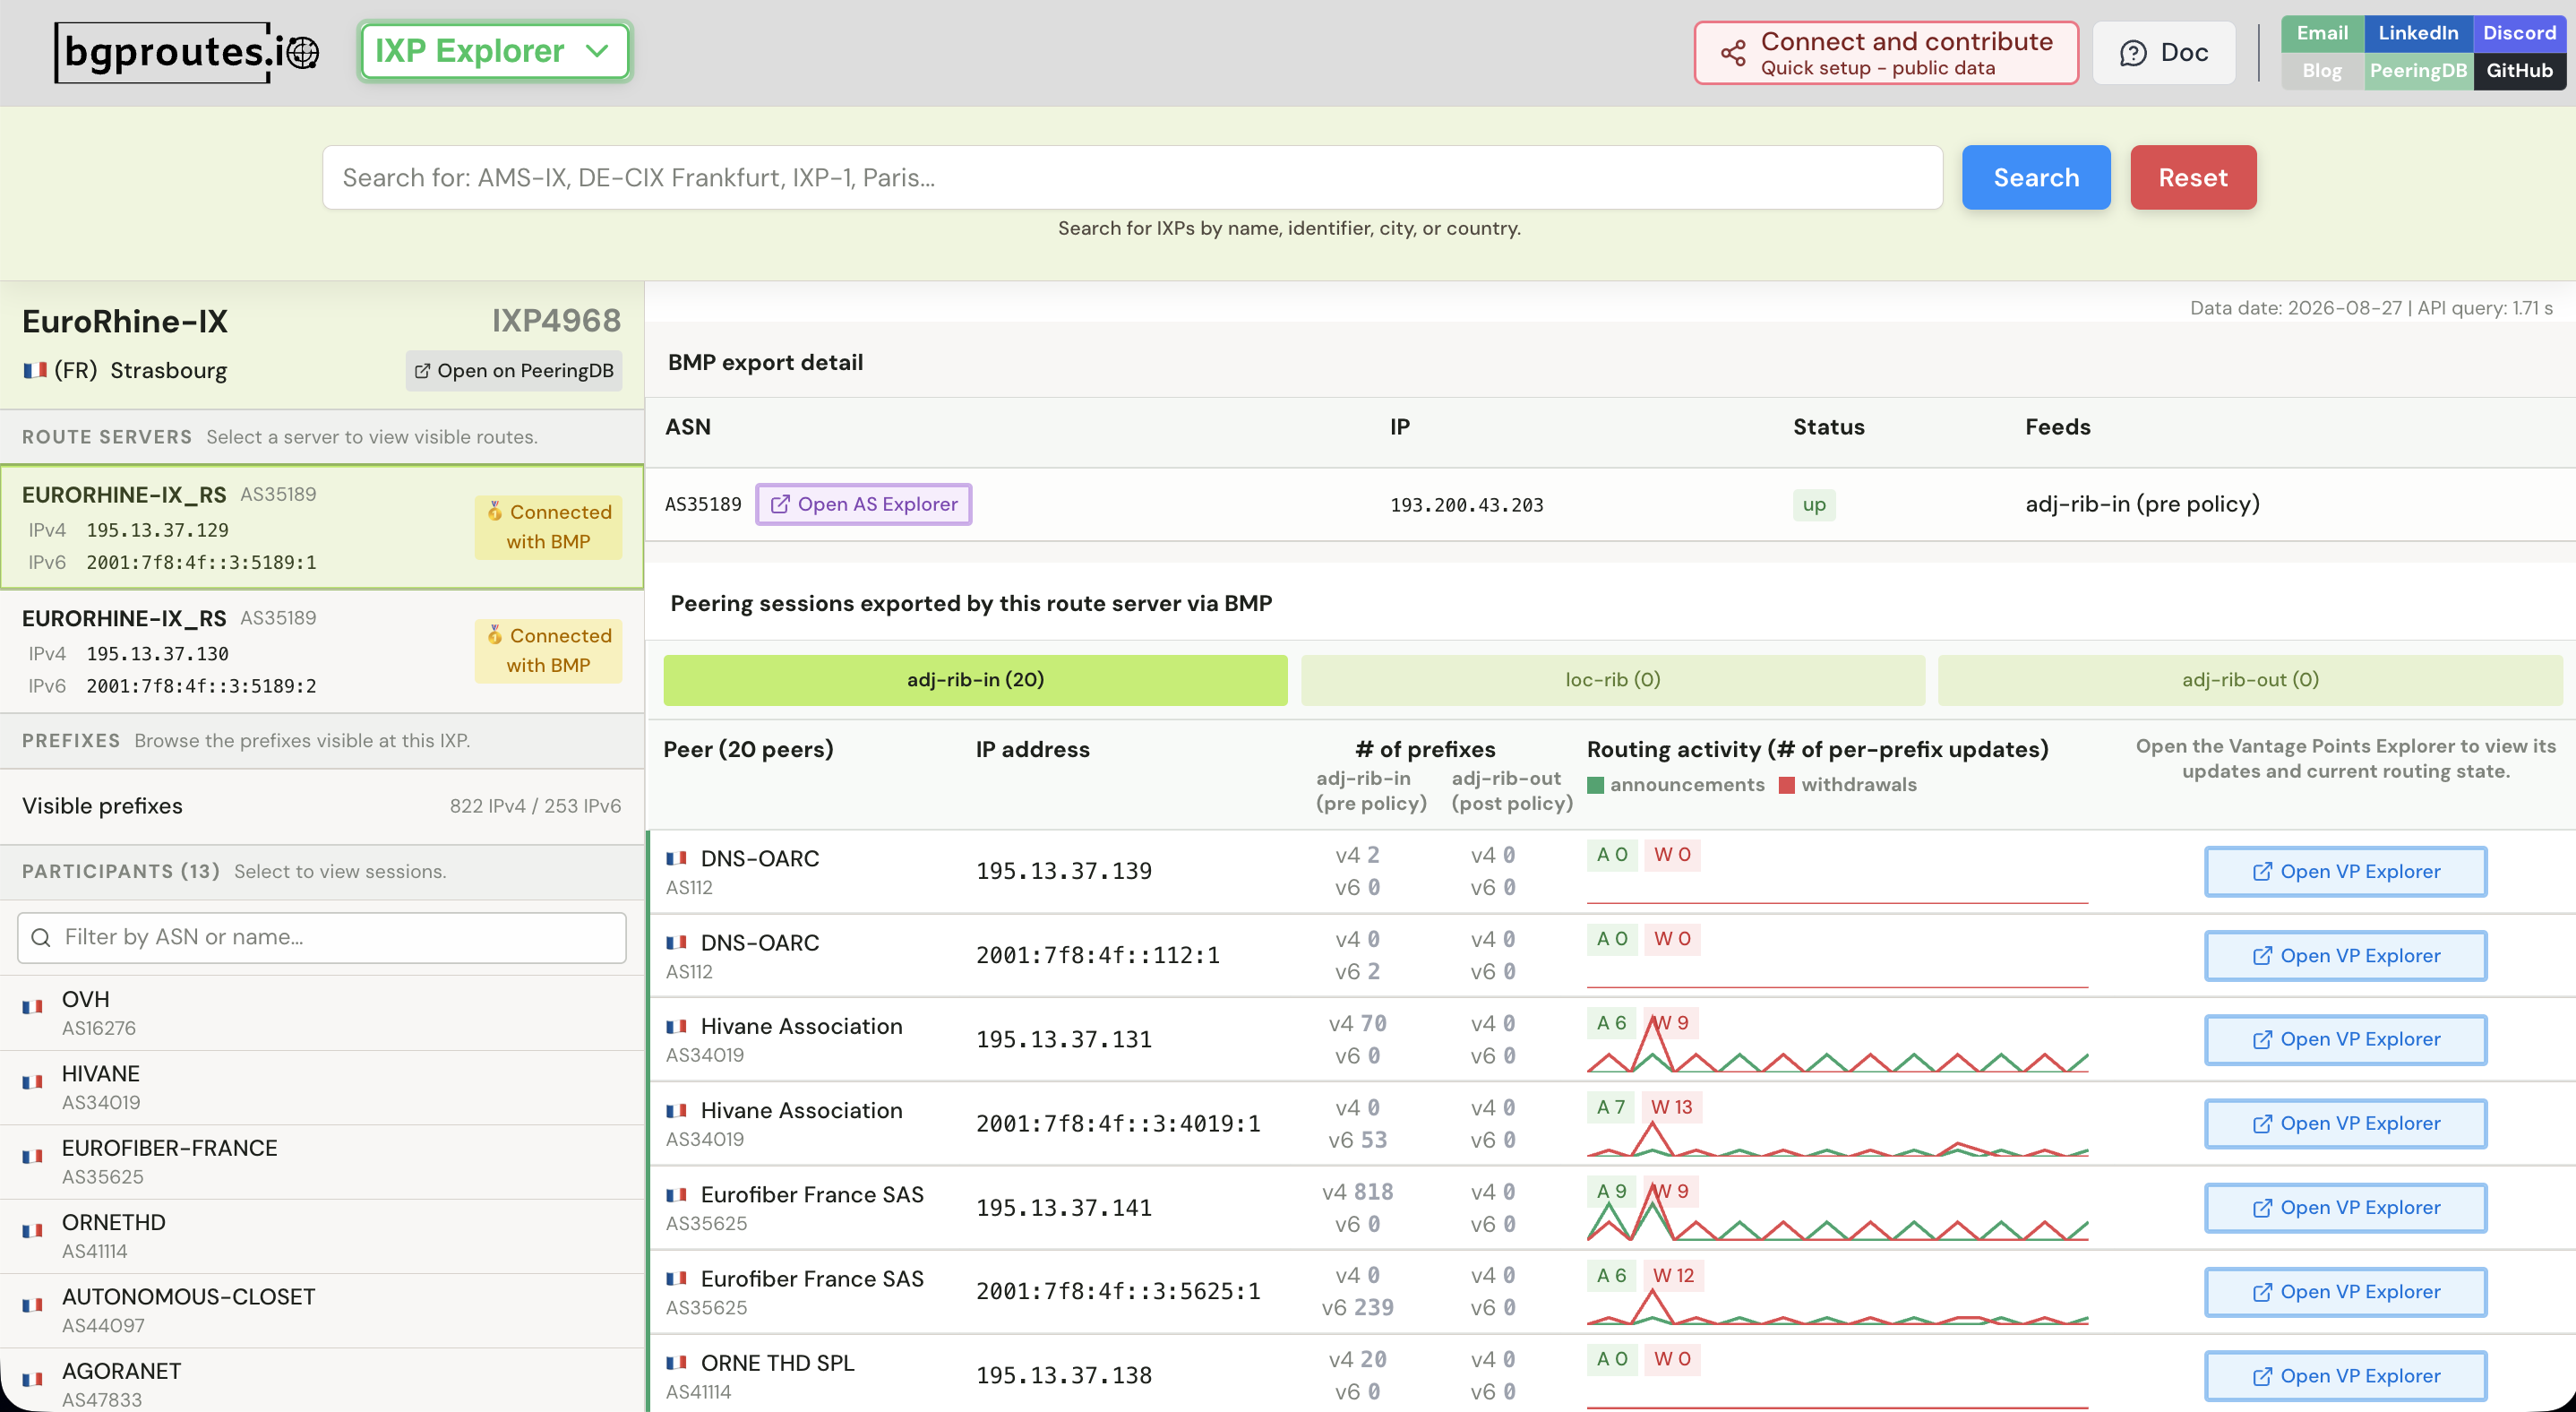Click the flag icon beside HIVANE participant

(x=33, y=1081)
